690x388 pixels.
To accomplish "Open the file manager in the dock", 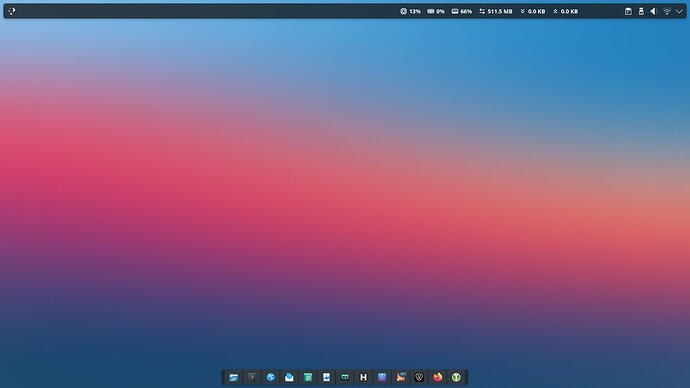I will click(234, 377).
